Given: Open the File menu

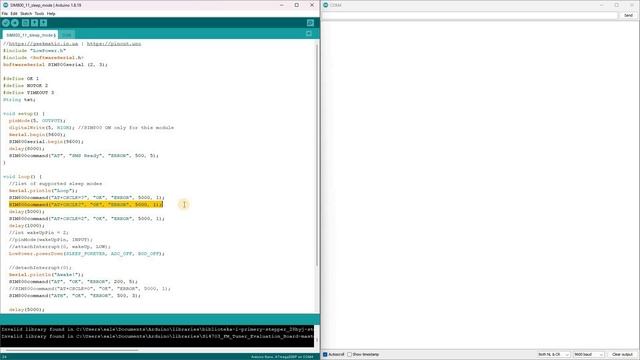Looking at the screenshot, I should point(4,13).
